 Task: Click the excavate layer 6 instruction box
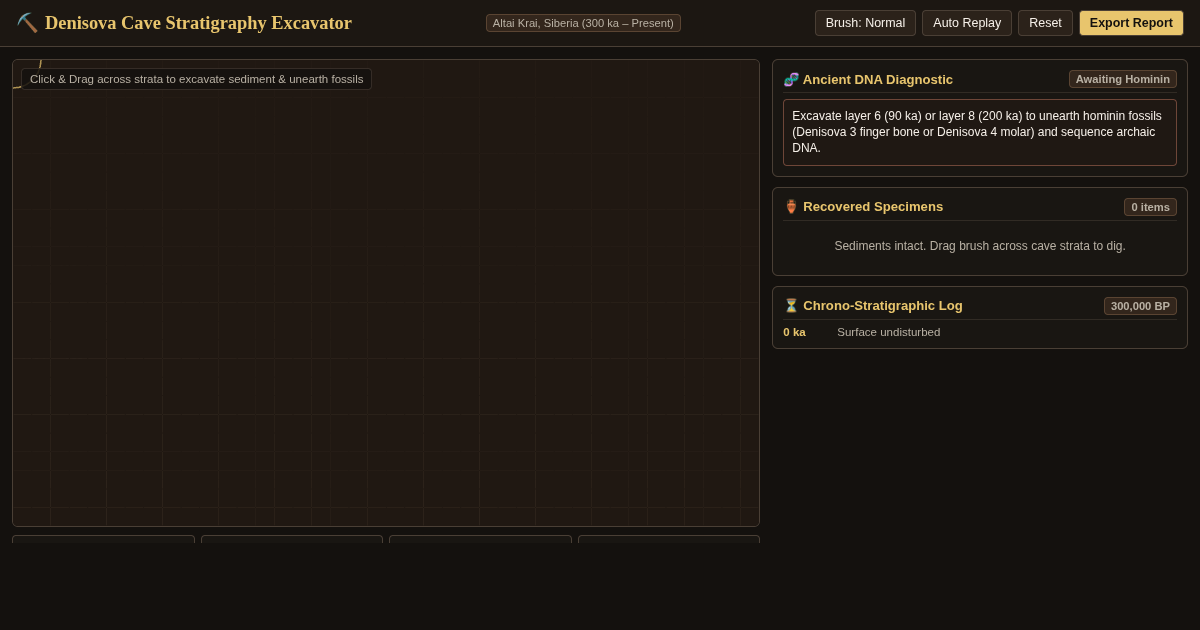click(980, 132)
